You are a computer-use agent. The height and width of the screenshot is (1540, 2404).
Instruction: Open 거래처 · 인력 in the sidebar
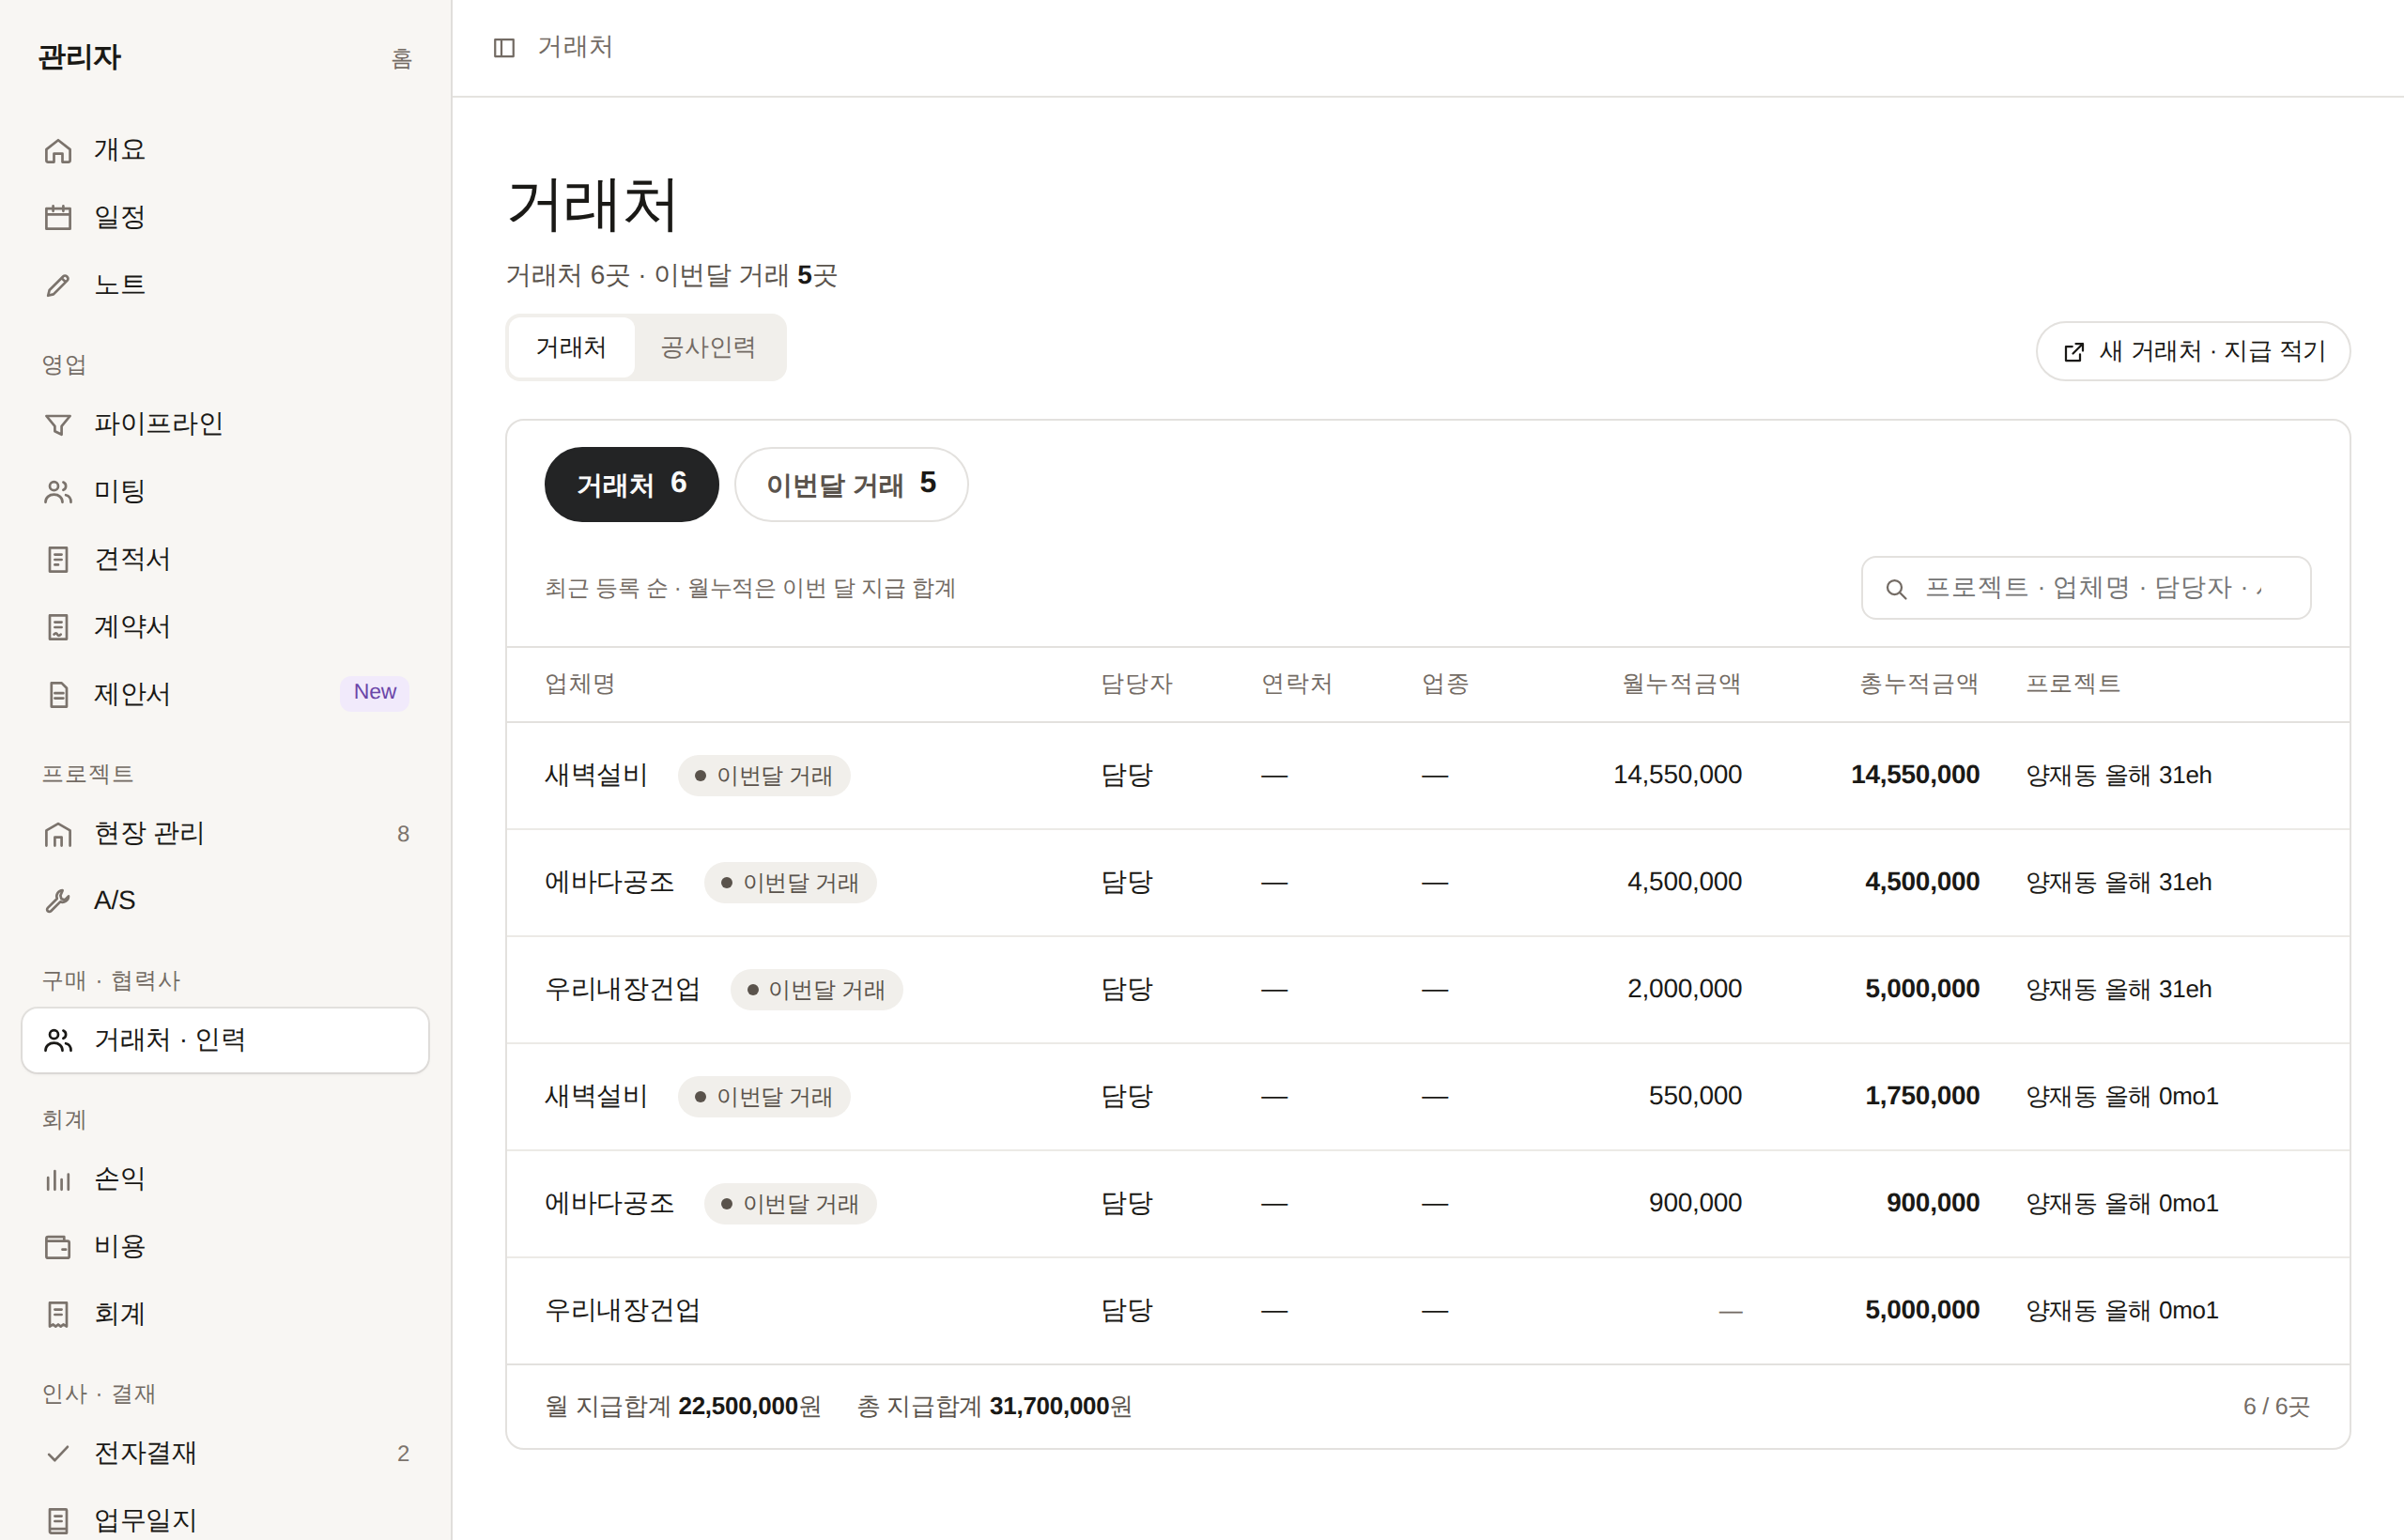pos(225,1040)
